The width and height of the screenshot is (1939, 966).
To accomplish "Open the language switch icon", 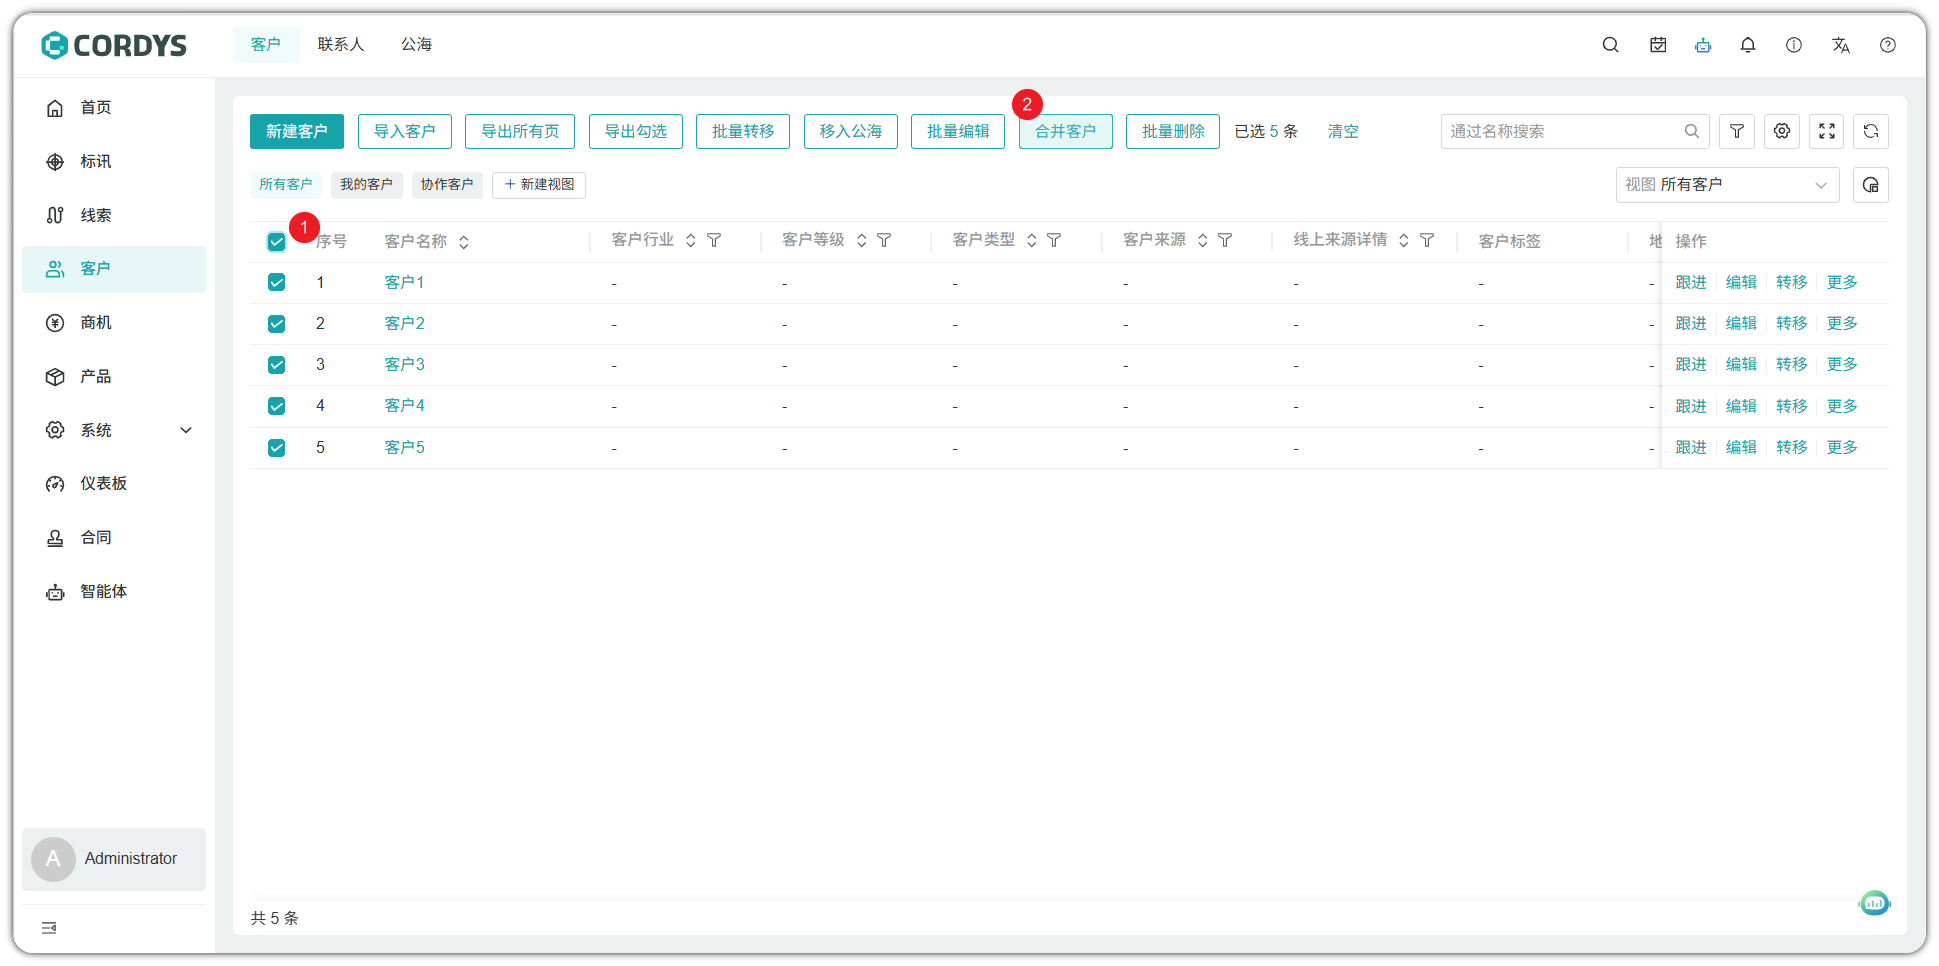I will 1840,45.
